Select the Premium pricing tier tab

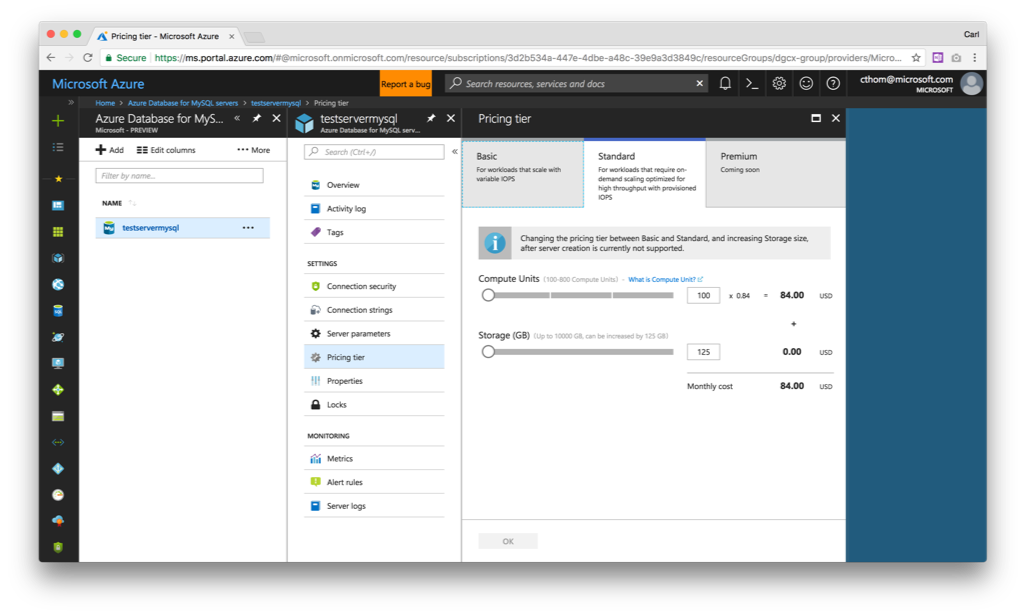776,173
